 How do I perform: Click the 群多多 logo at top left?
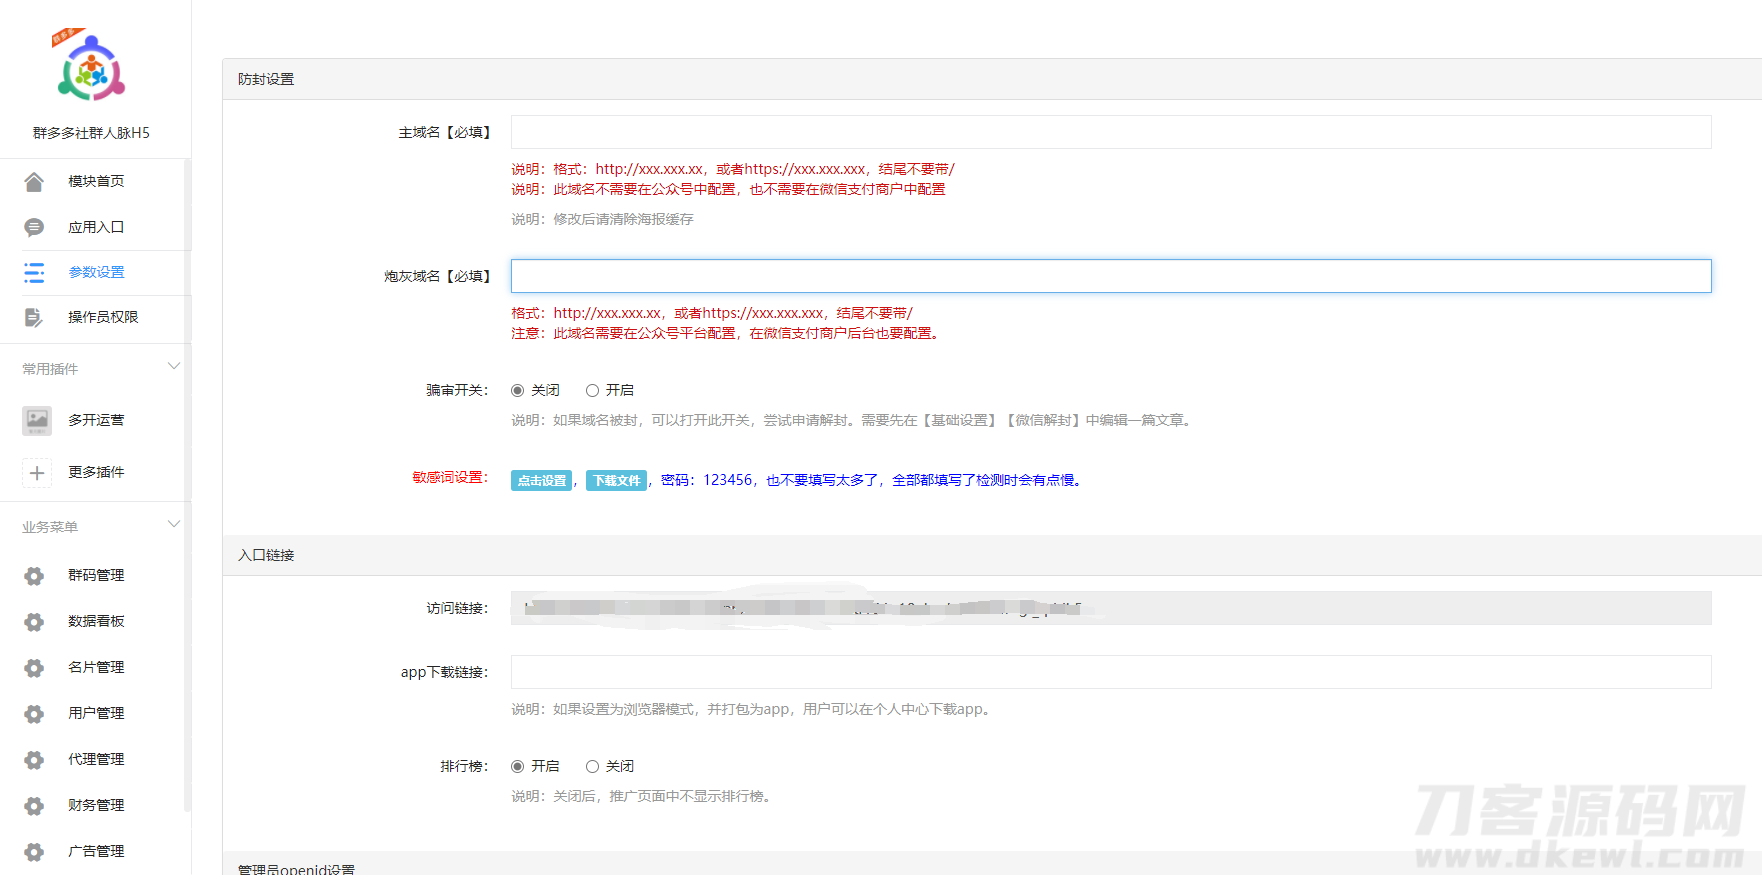click(91, 69)
